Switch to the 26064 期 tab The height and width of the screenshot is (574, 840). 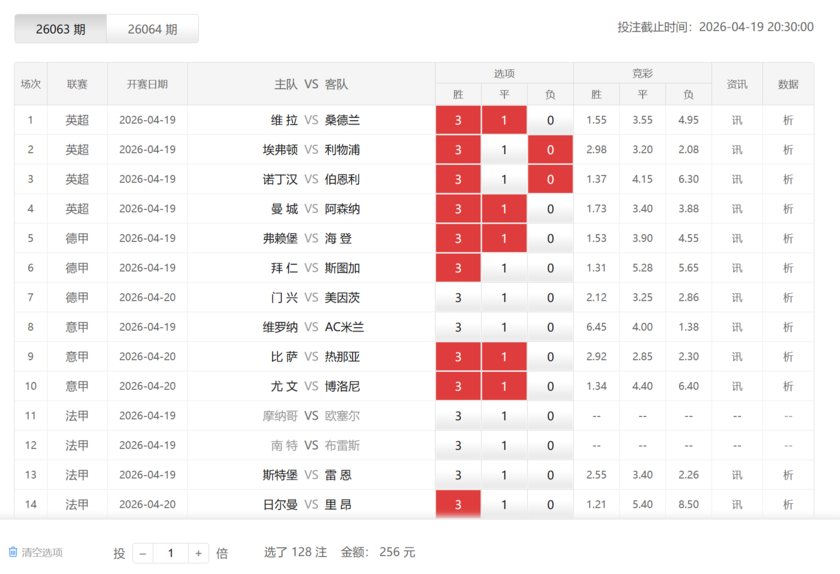[152, 29]
